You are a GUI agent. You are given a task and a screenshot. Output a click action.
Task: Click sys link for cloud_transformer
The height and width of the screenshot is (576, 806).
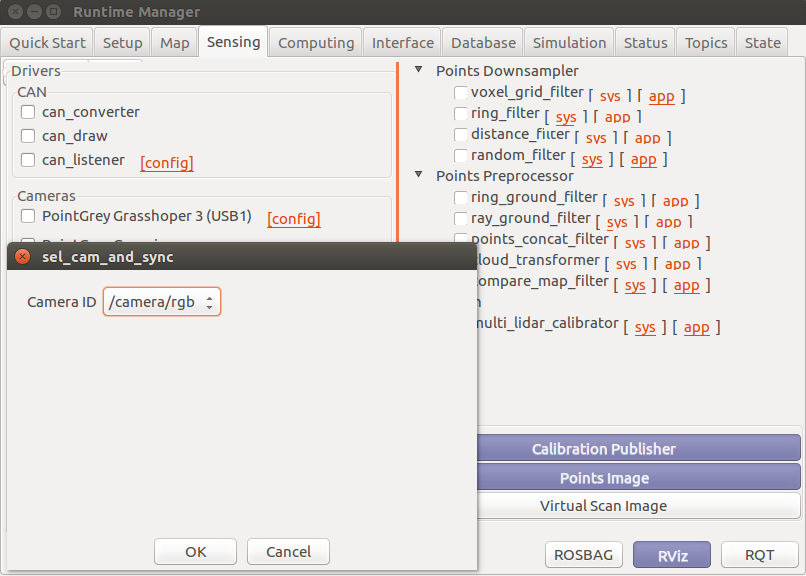[x=626, y=264]
